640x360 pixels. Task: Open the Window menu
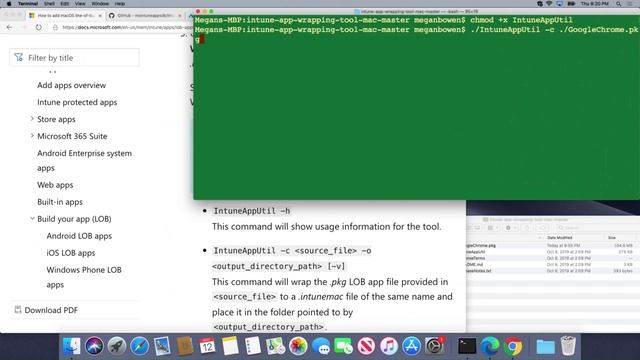tap(100, 4)
